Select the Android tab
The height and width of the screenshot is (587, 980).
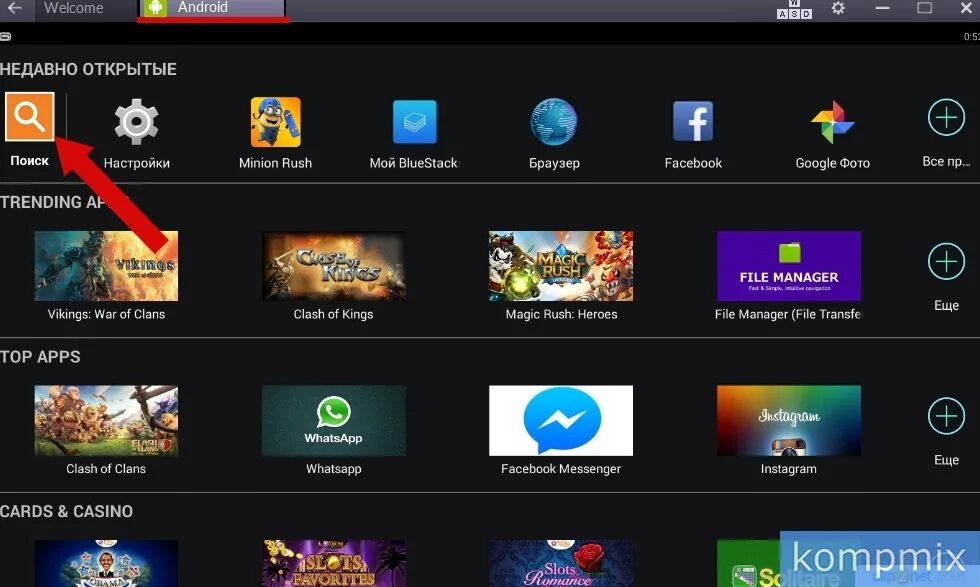coord(212,9)
